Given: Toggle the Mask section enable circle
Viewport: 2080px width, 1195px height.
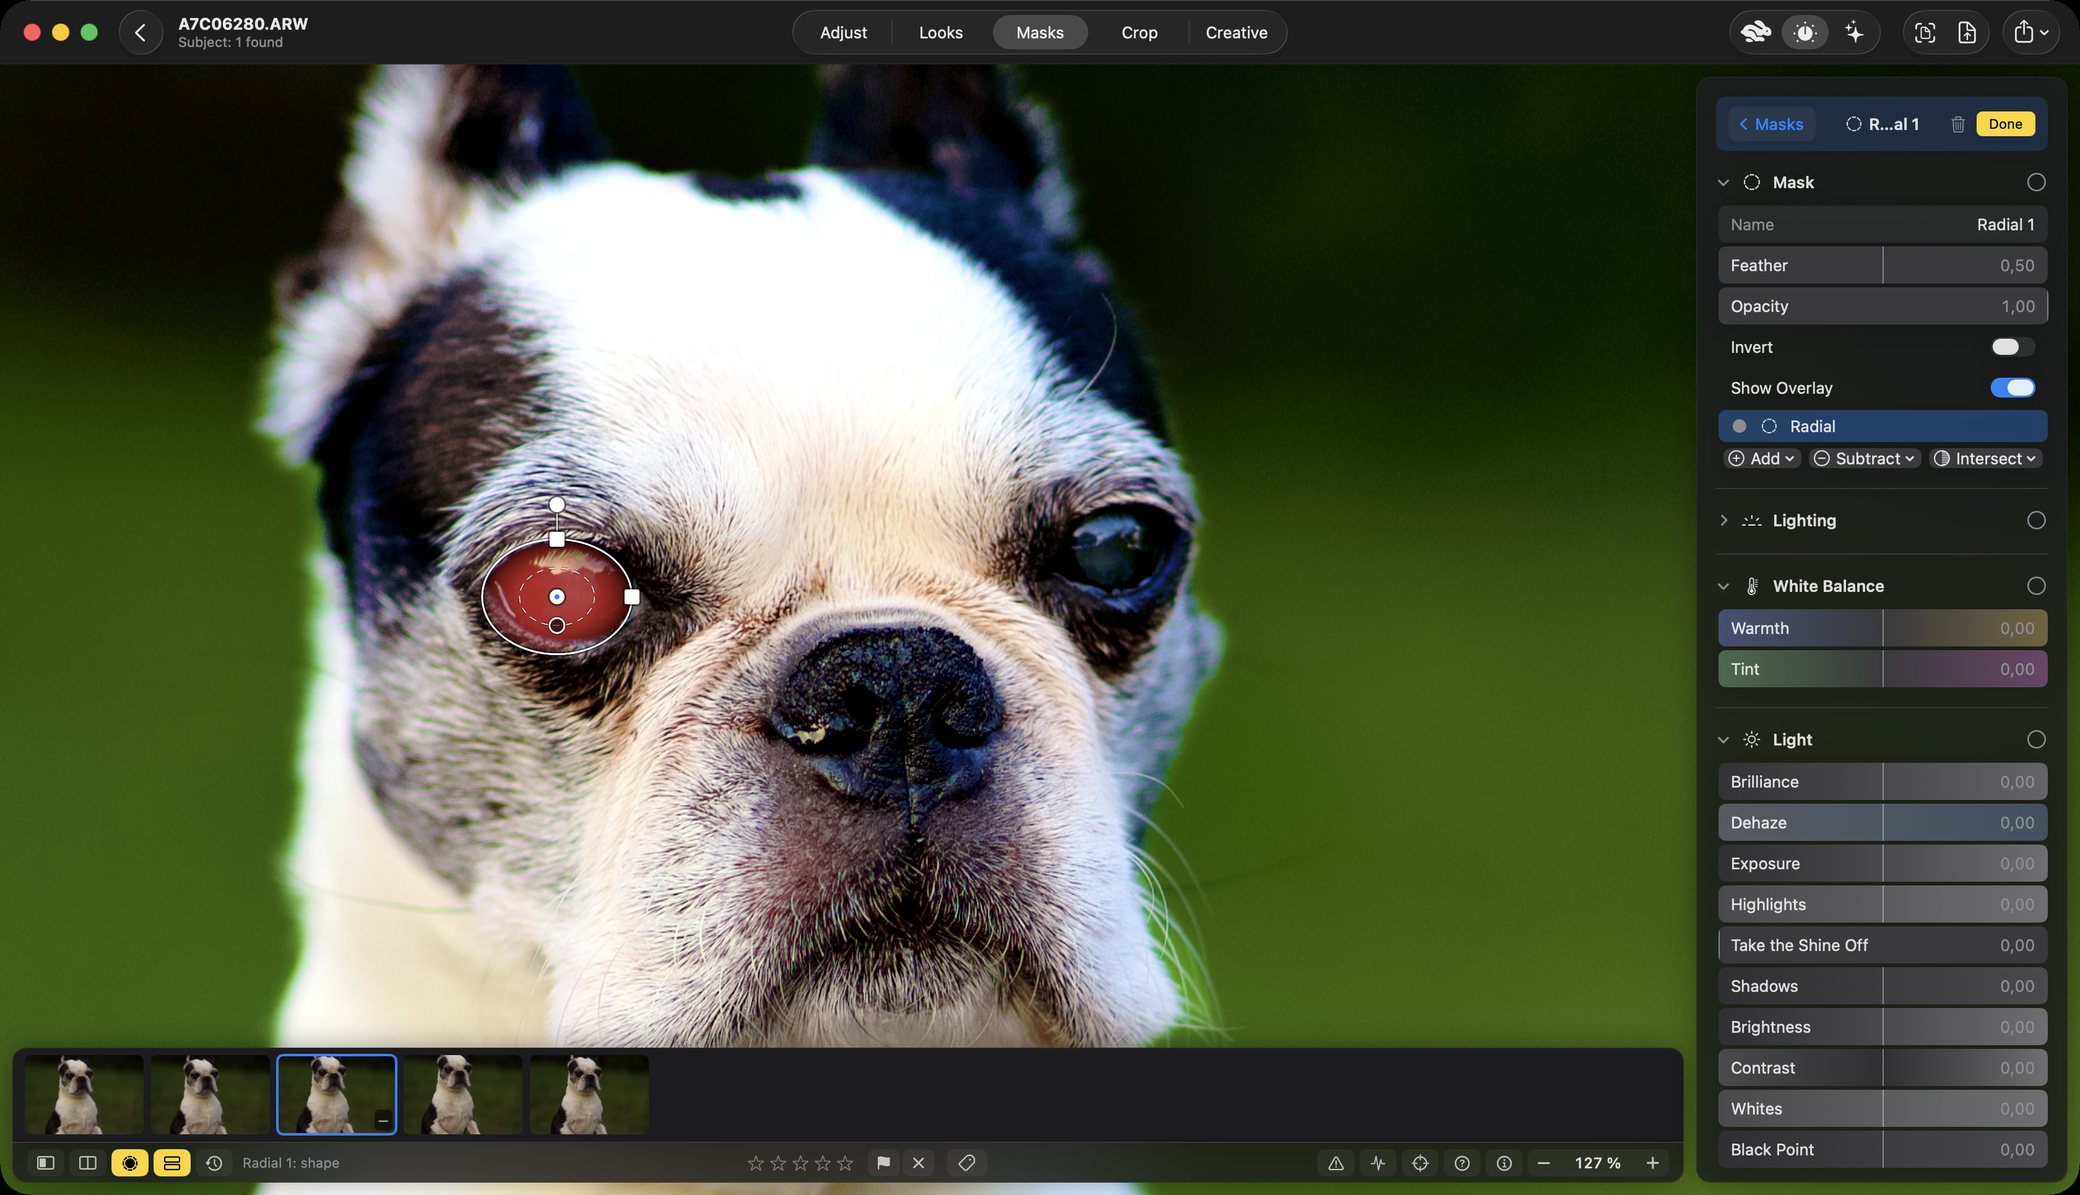Looking at the screenshot, I should click(x=2036, y=182).
